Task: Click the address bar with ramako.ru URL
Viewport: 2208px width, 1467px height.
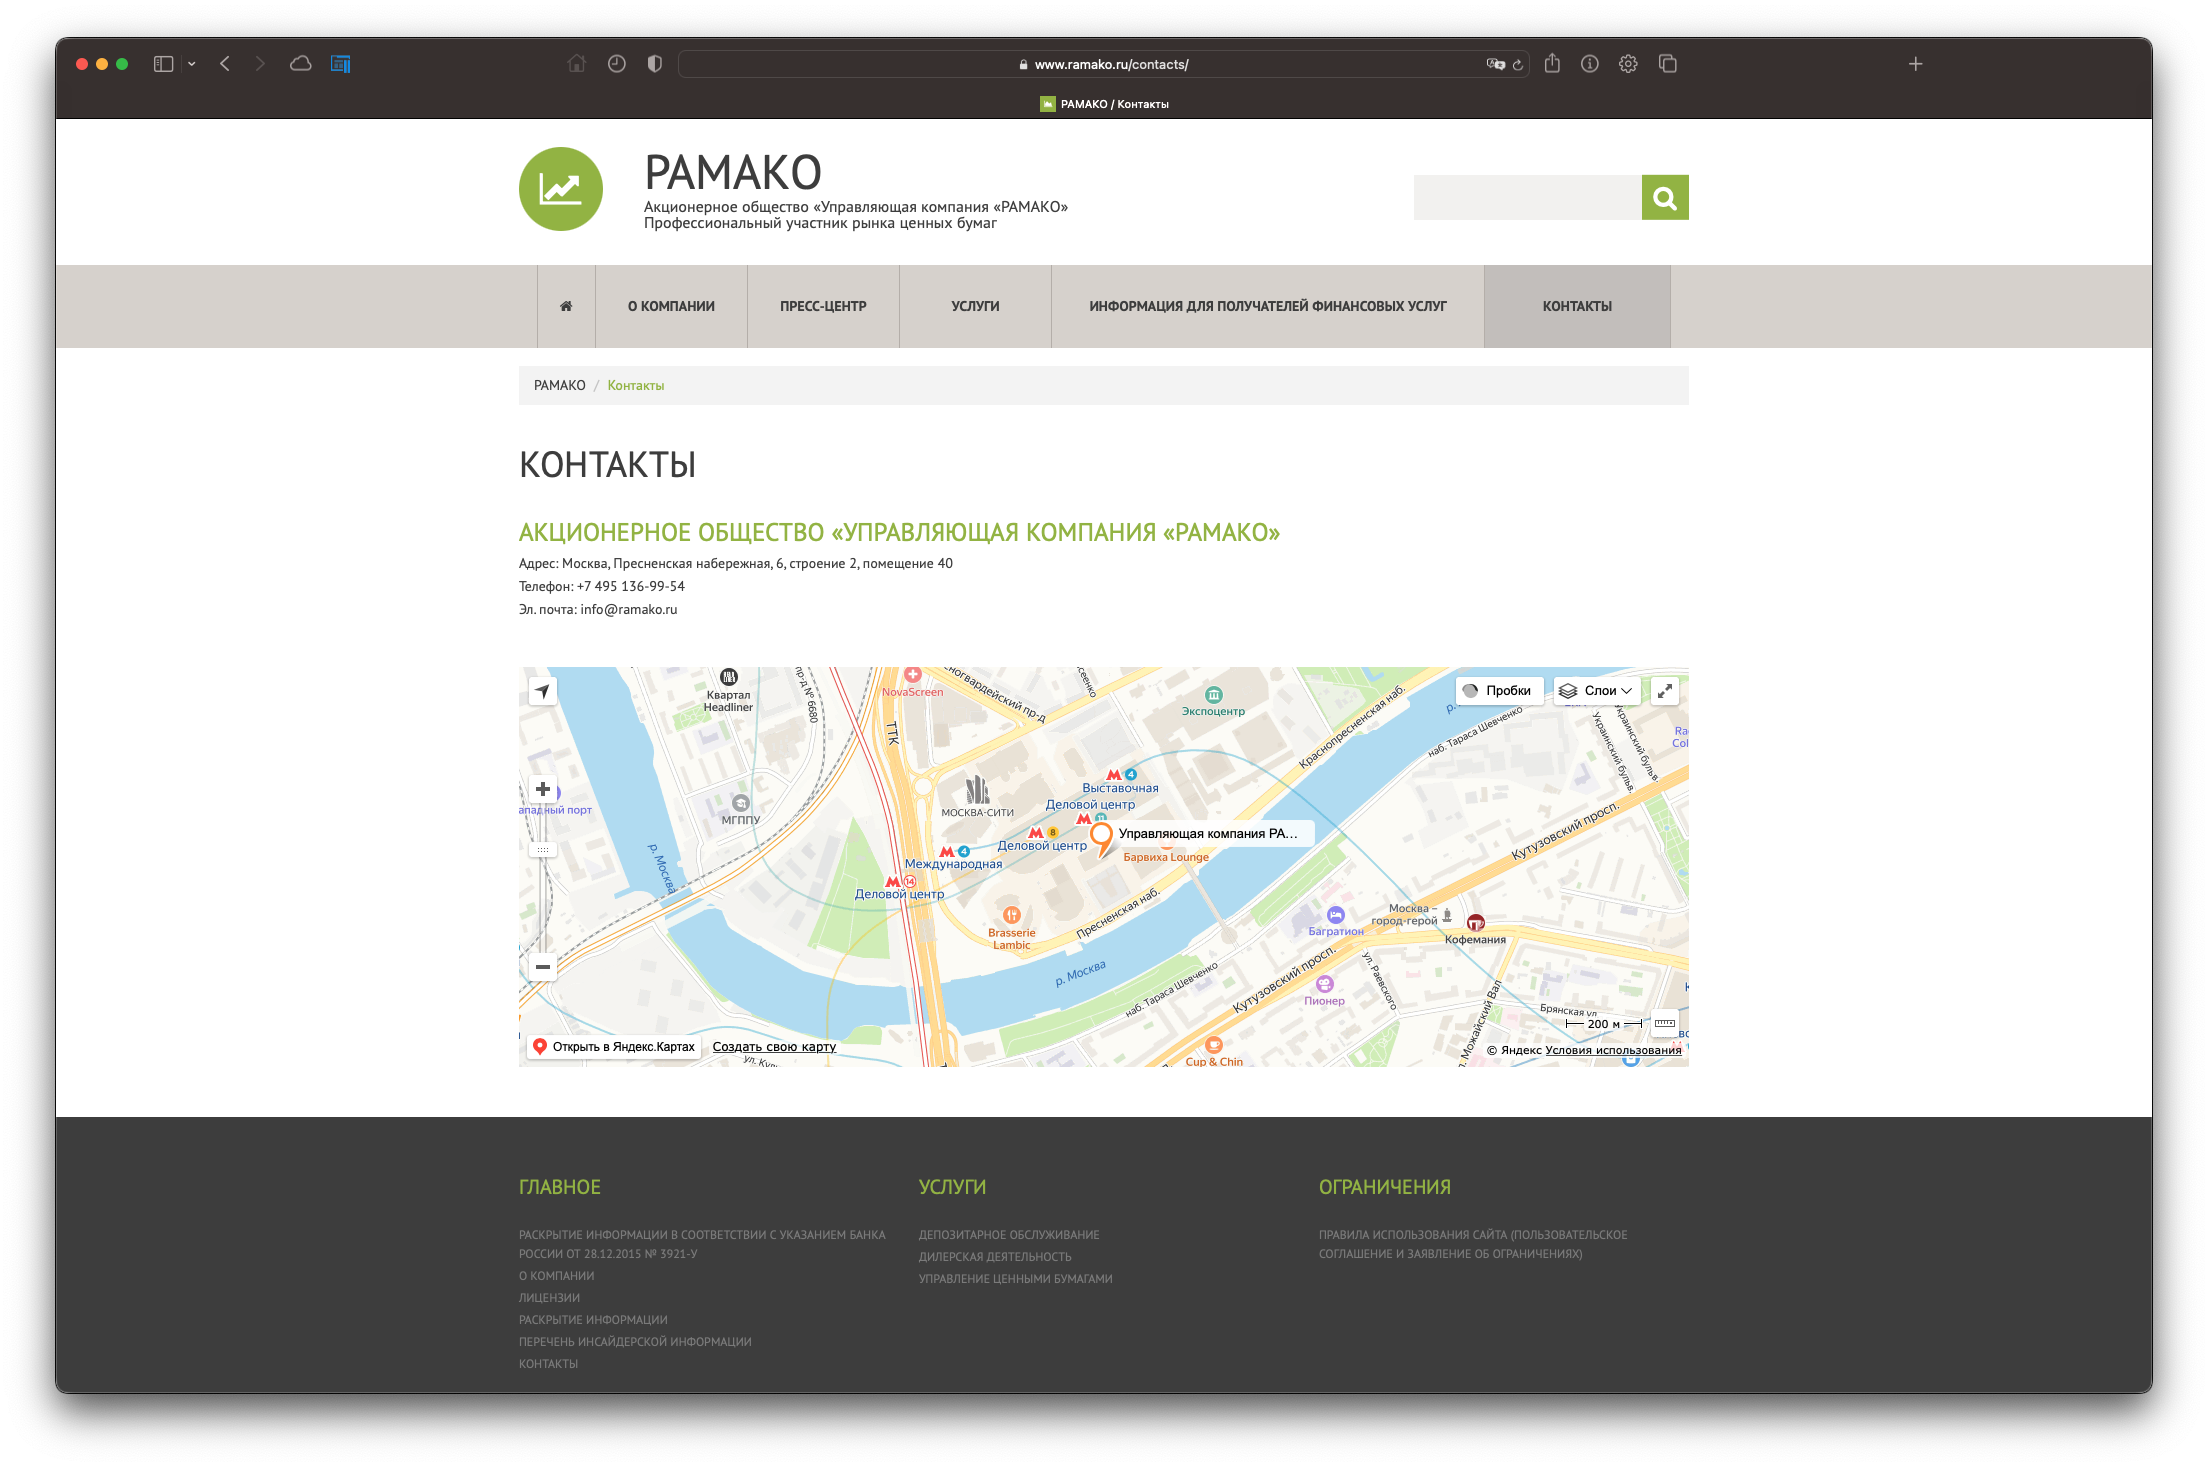Action: [1103, 64]
